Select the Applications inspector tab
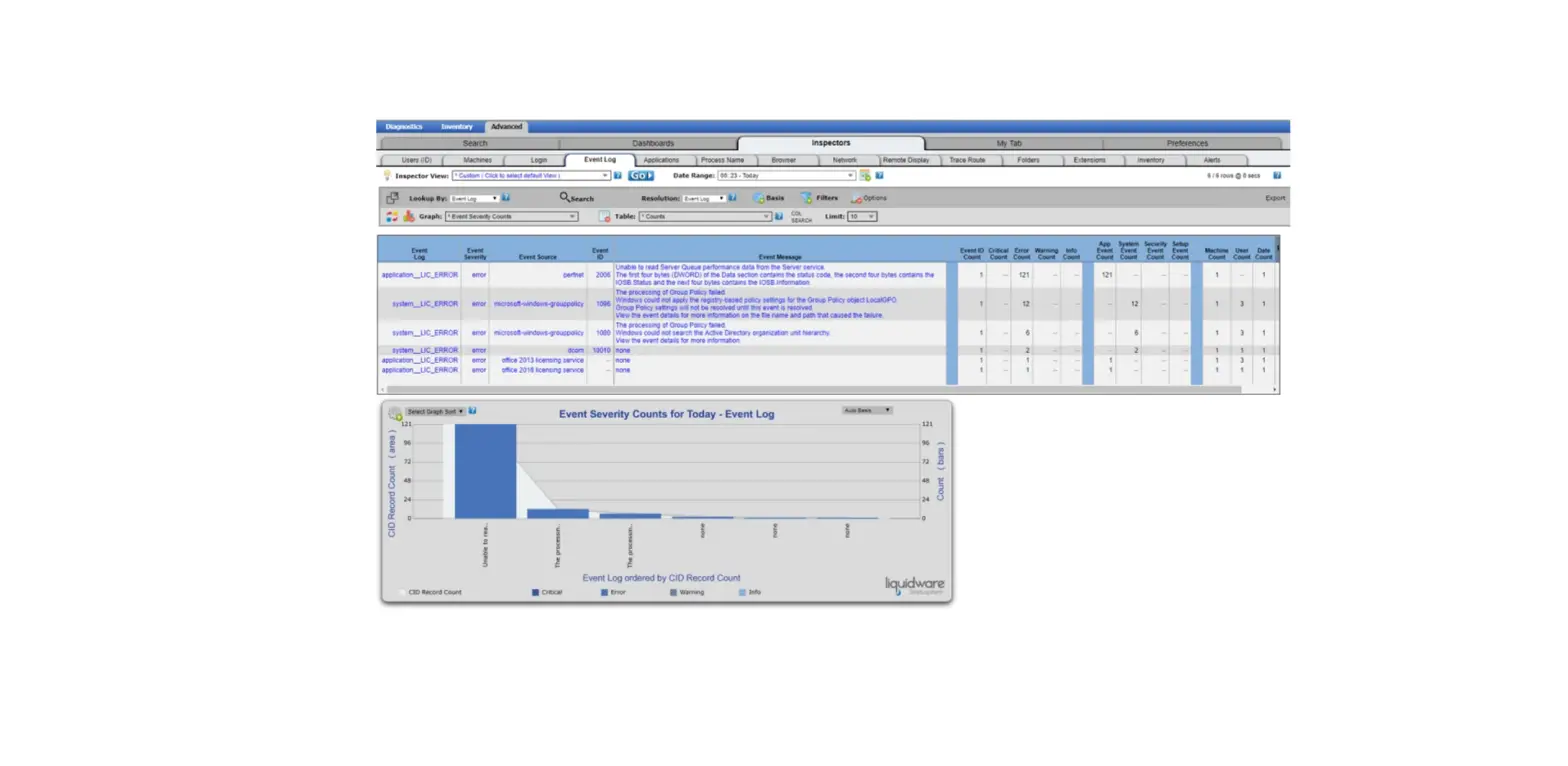1568x766 pixels. (661, 160)
